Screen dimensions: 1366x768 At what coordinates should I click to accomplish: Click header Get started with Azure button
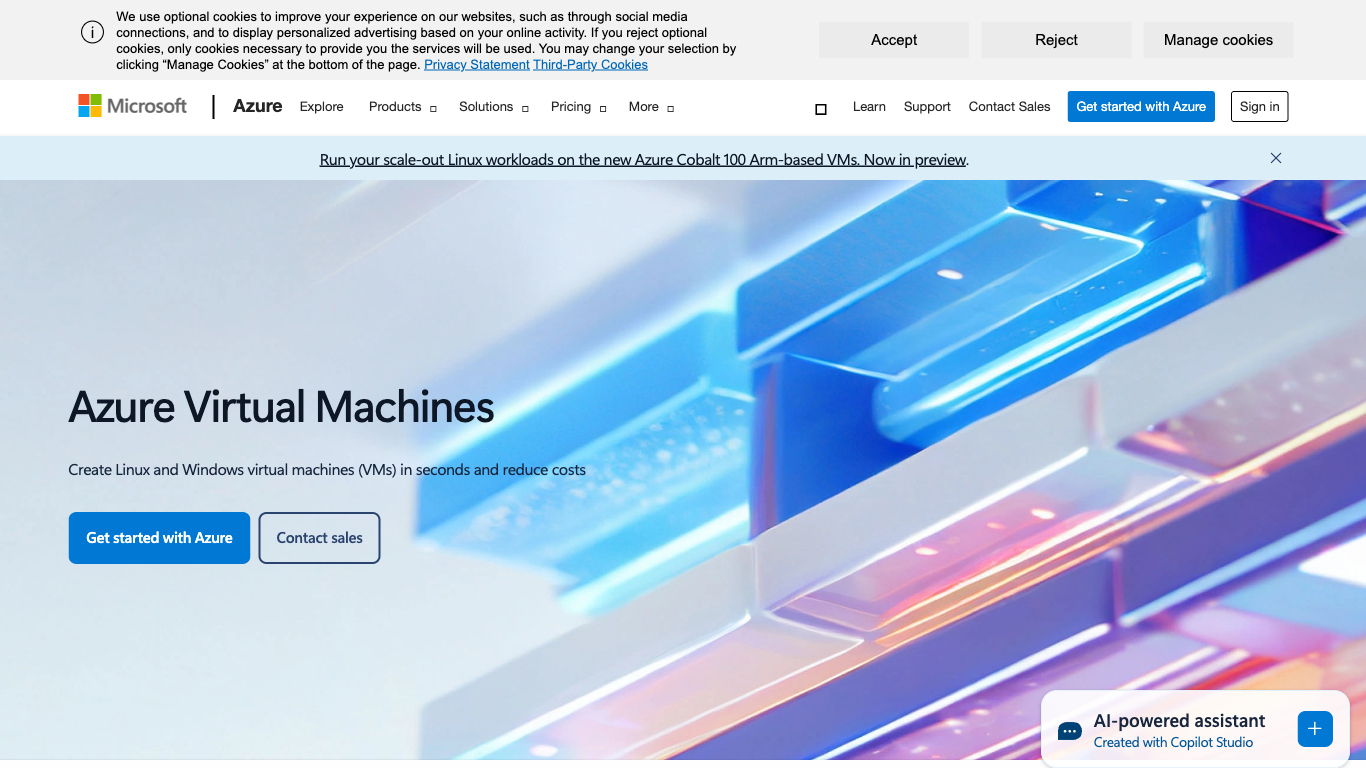tap(1141, 107)
